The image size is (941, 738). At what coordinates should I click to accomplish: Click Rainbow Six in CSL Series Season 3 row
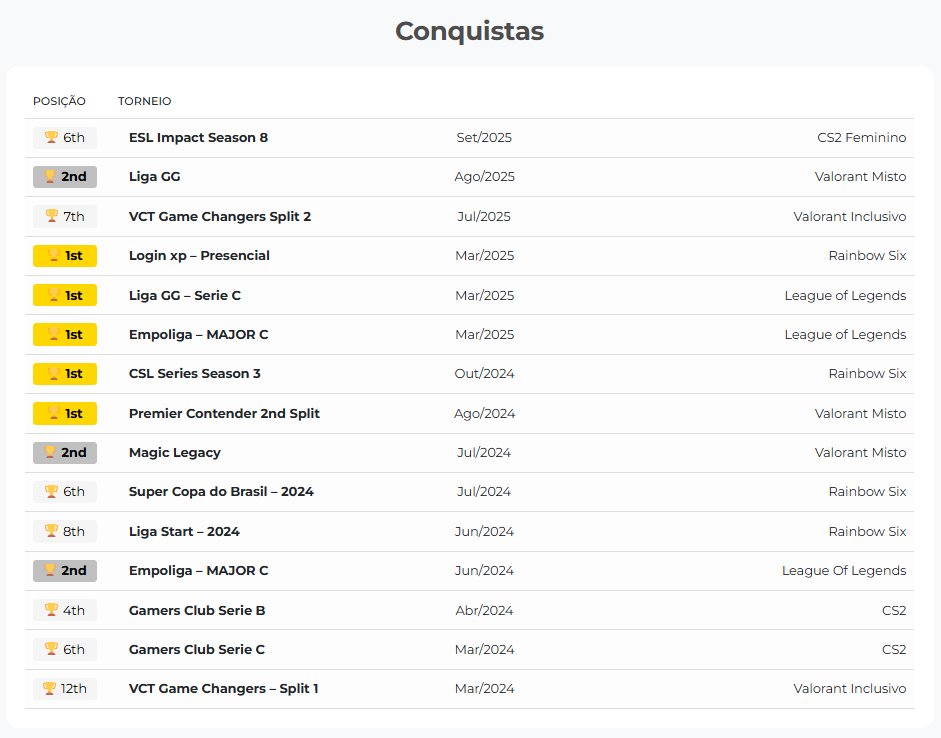click(868, 373)
